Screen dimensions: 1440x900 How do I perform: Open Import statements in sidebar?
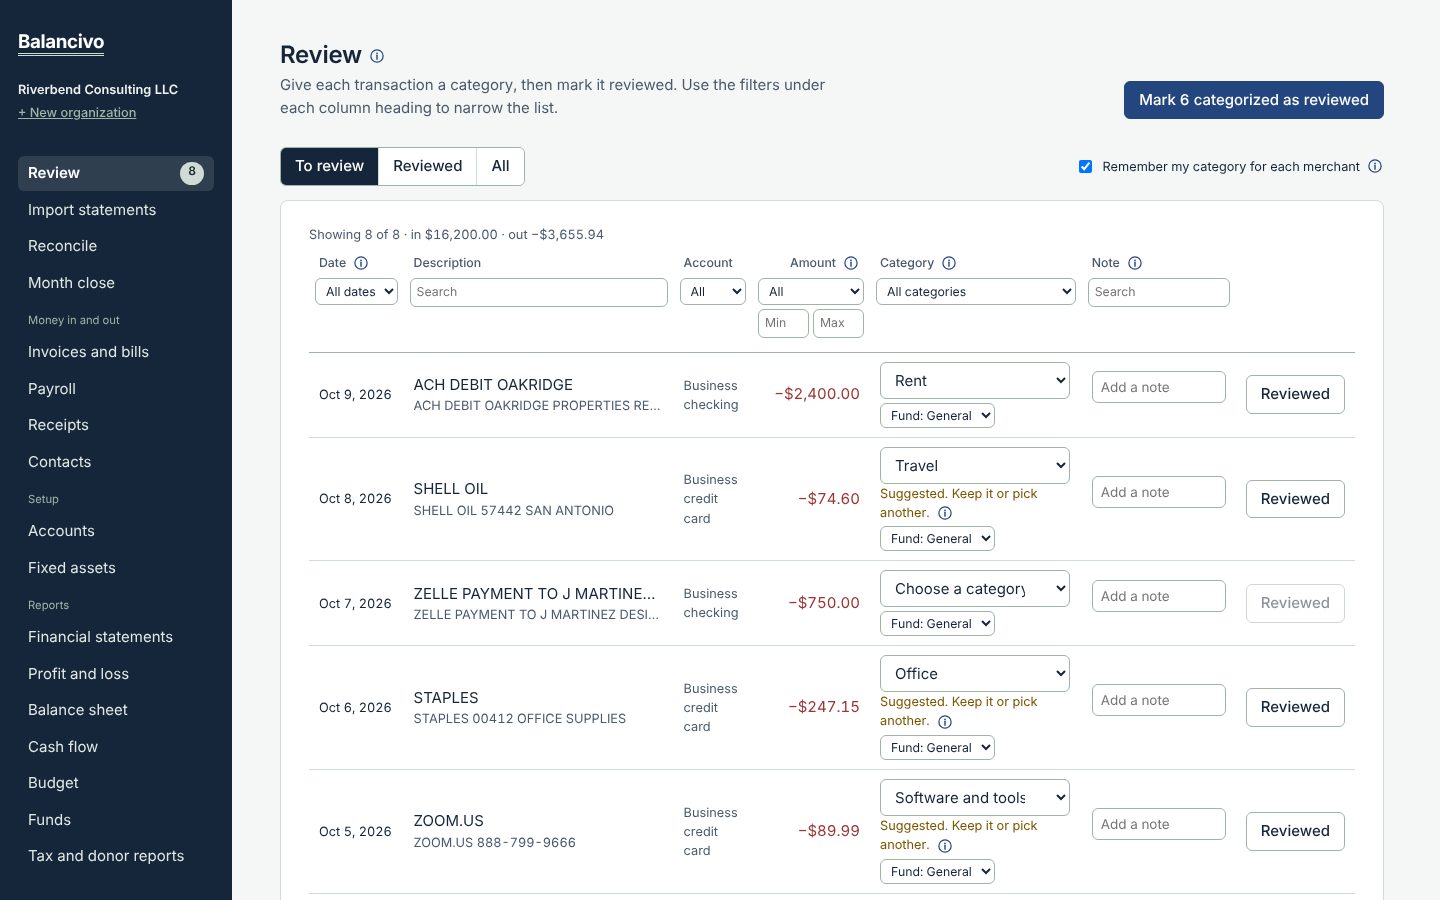click(116, 210)
